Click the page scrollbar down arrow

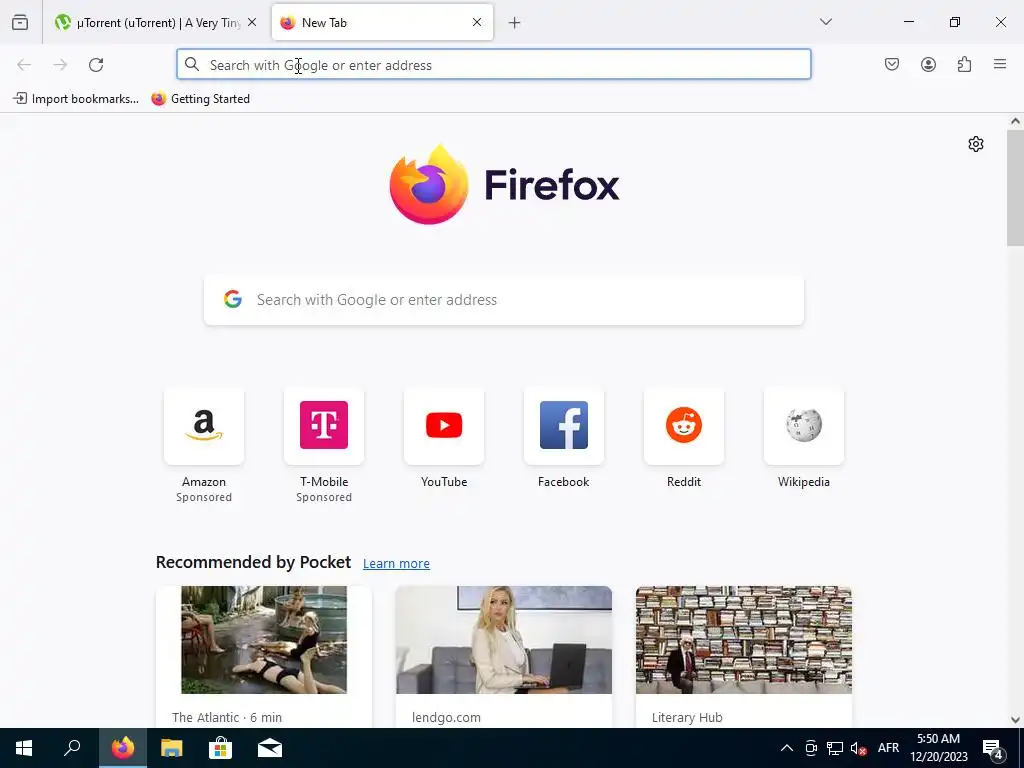(1015, 720)
